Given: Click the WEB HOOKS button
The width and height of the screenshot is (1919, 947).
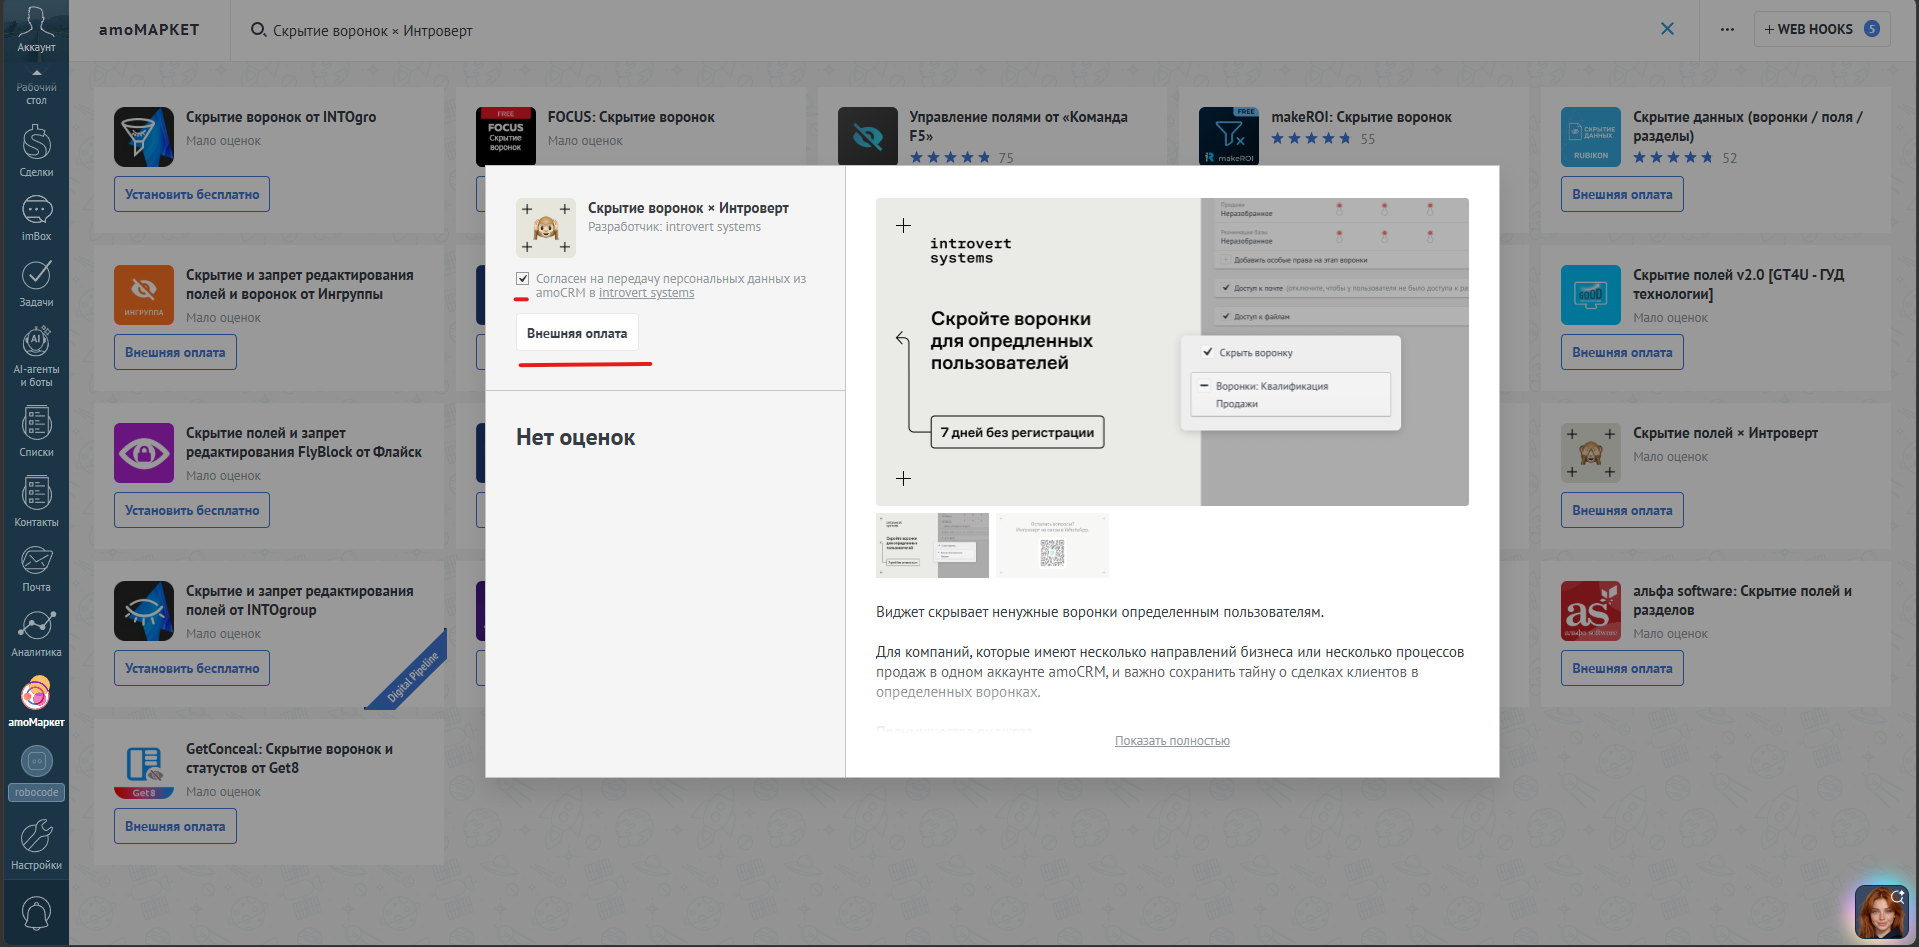Looking at the screenshot, I should click(1822, 29).
